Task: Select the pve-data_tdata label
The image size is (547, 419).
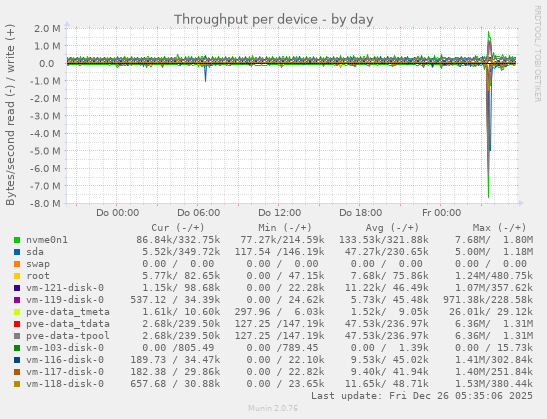Action: [x=68, y=324]
